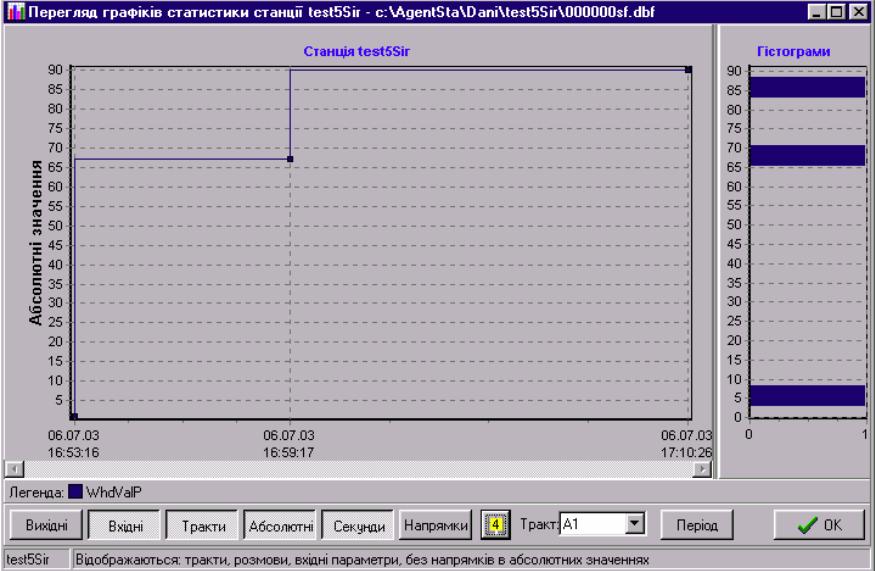Click the statistics app icon in title bar
This screenshot has width=875, height=571.
point(16,12)
